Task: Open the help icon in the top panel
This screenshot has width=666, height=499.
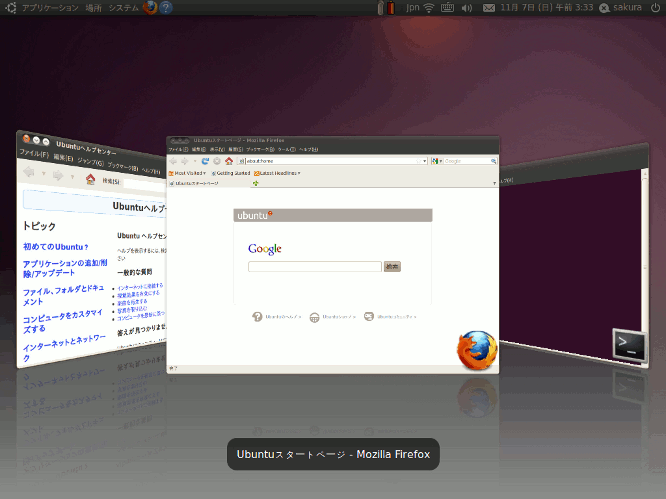Action: [166, 8]
